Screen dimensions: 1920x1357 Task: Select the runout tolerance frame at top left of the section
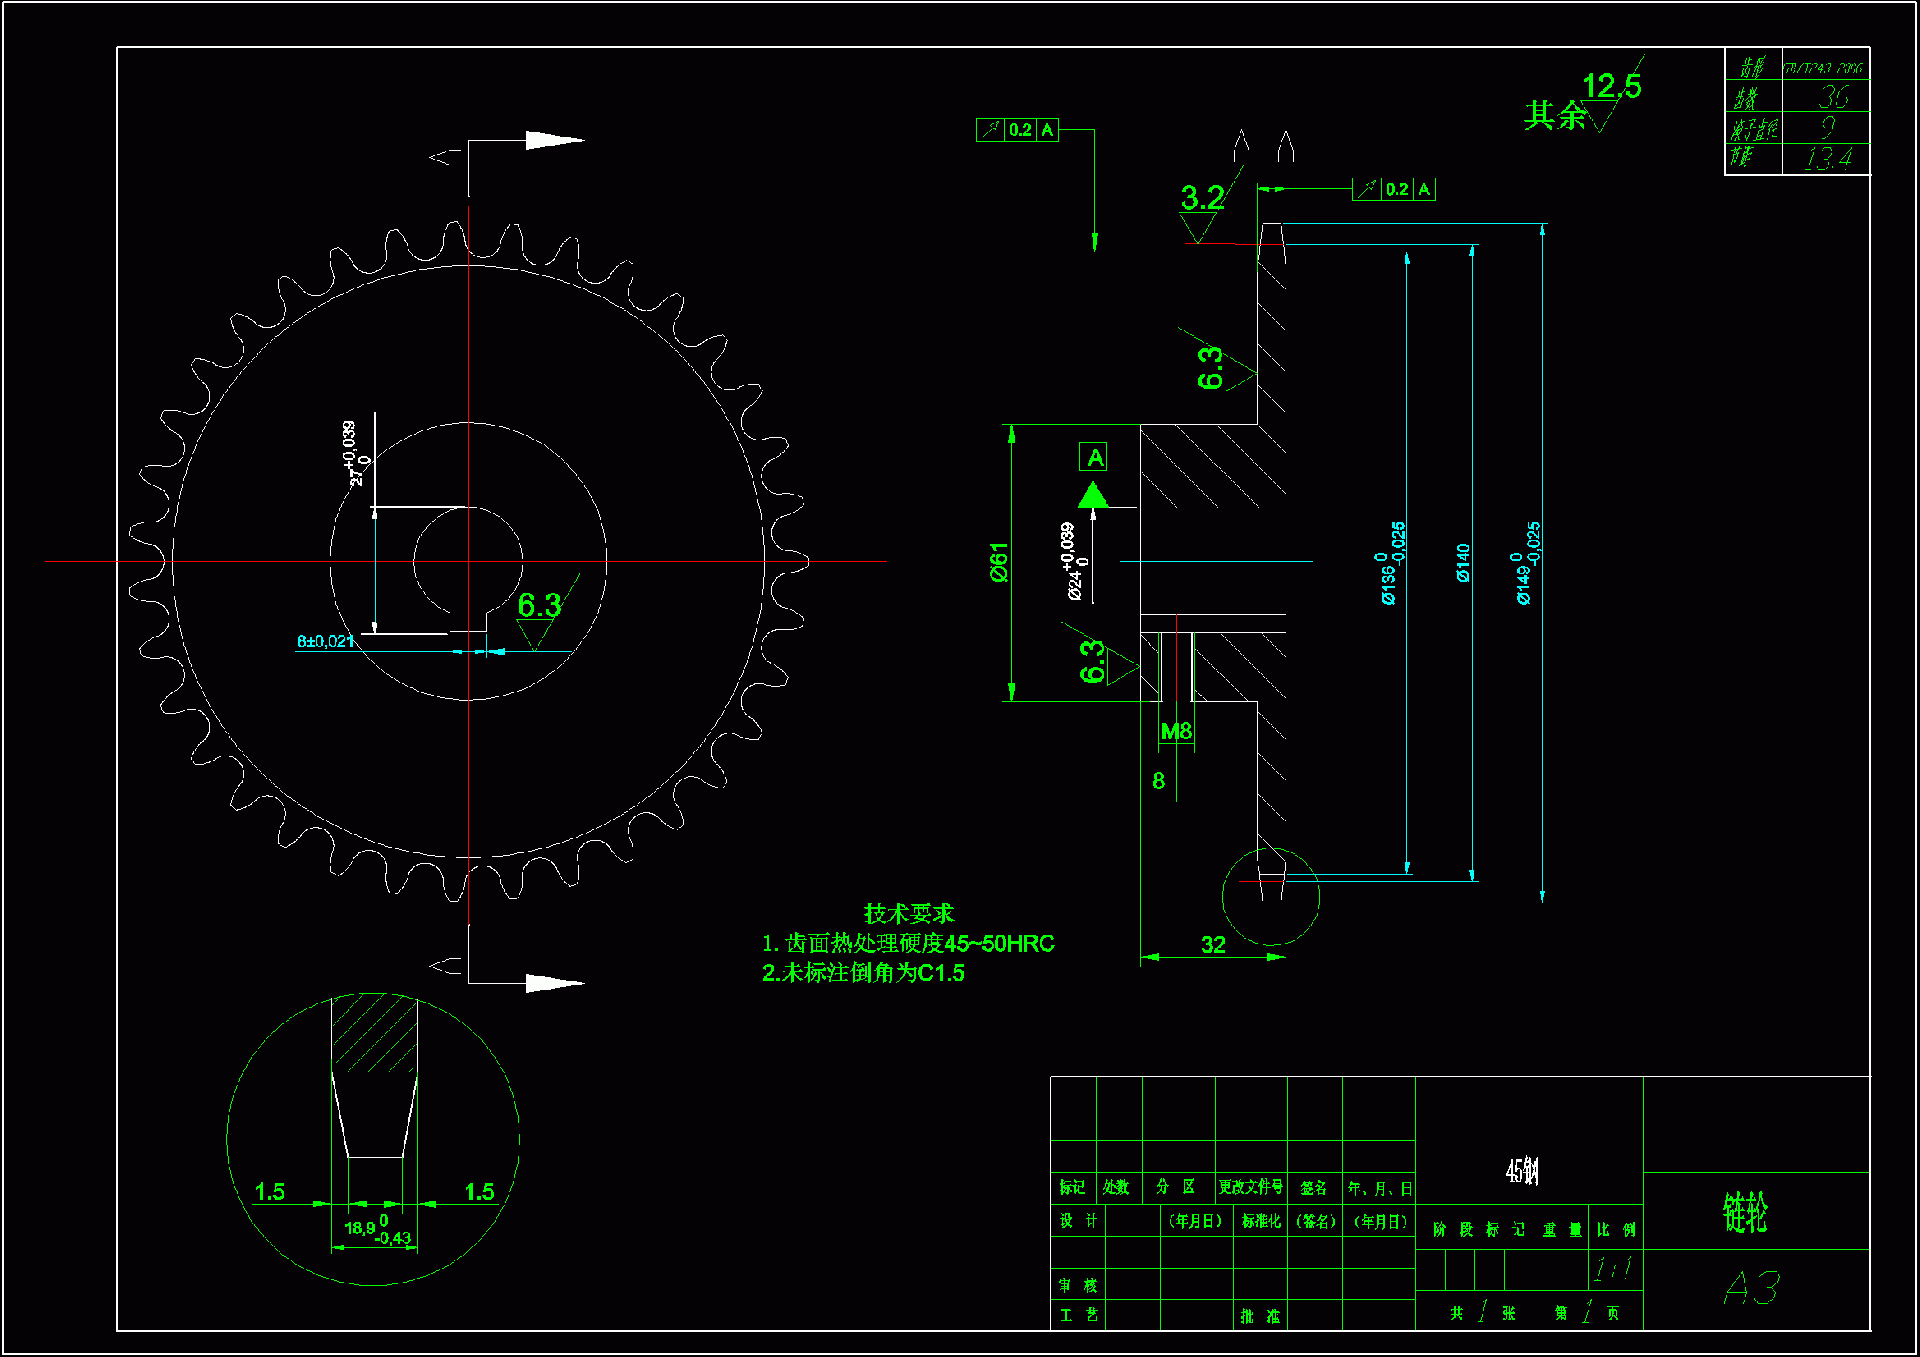click(x=1017, y=130)
